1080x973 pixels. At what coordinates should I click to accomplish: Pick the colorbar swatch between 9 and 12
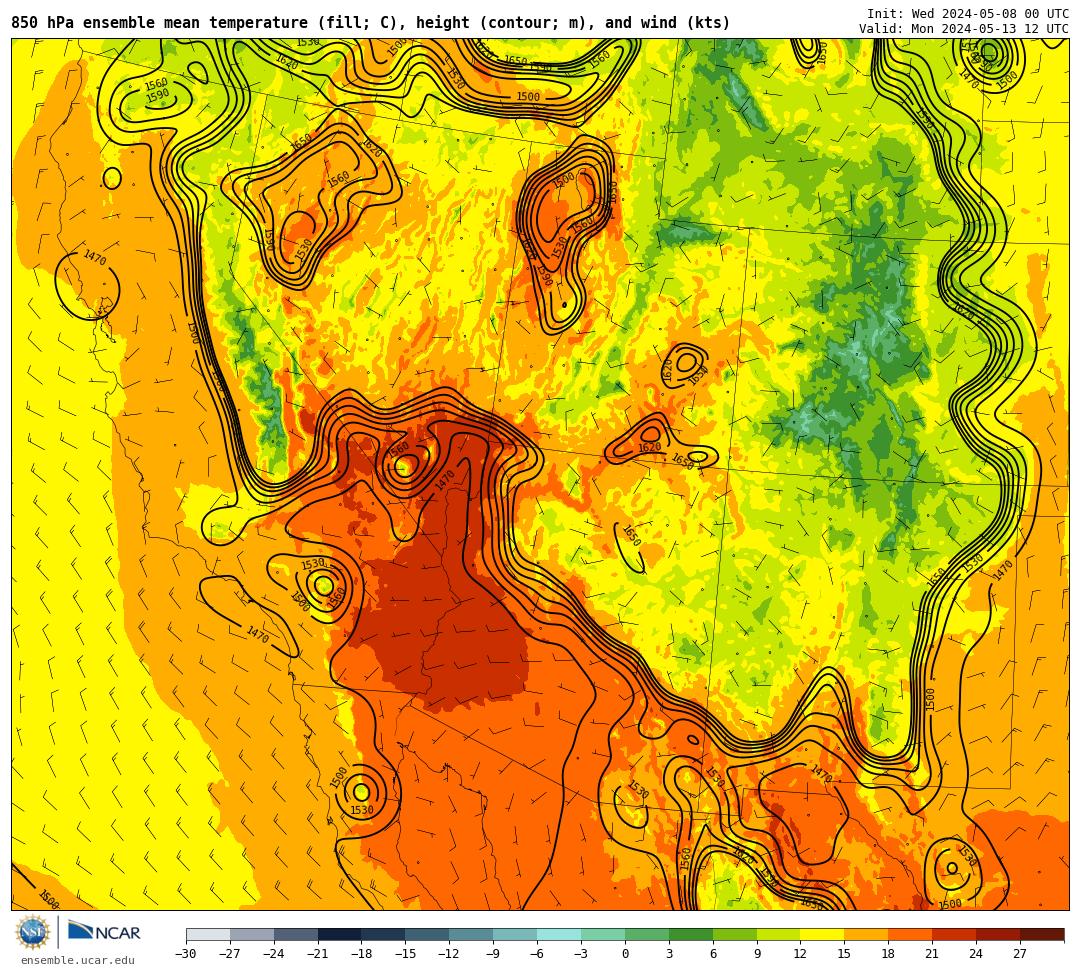[x=779, y=934]
